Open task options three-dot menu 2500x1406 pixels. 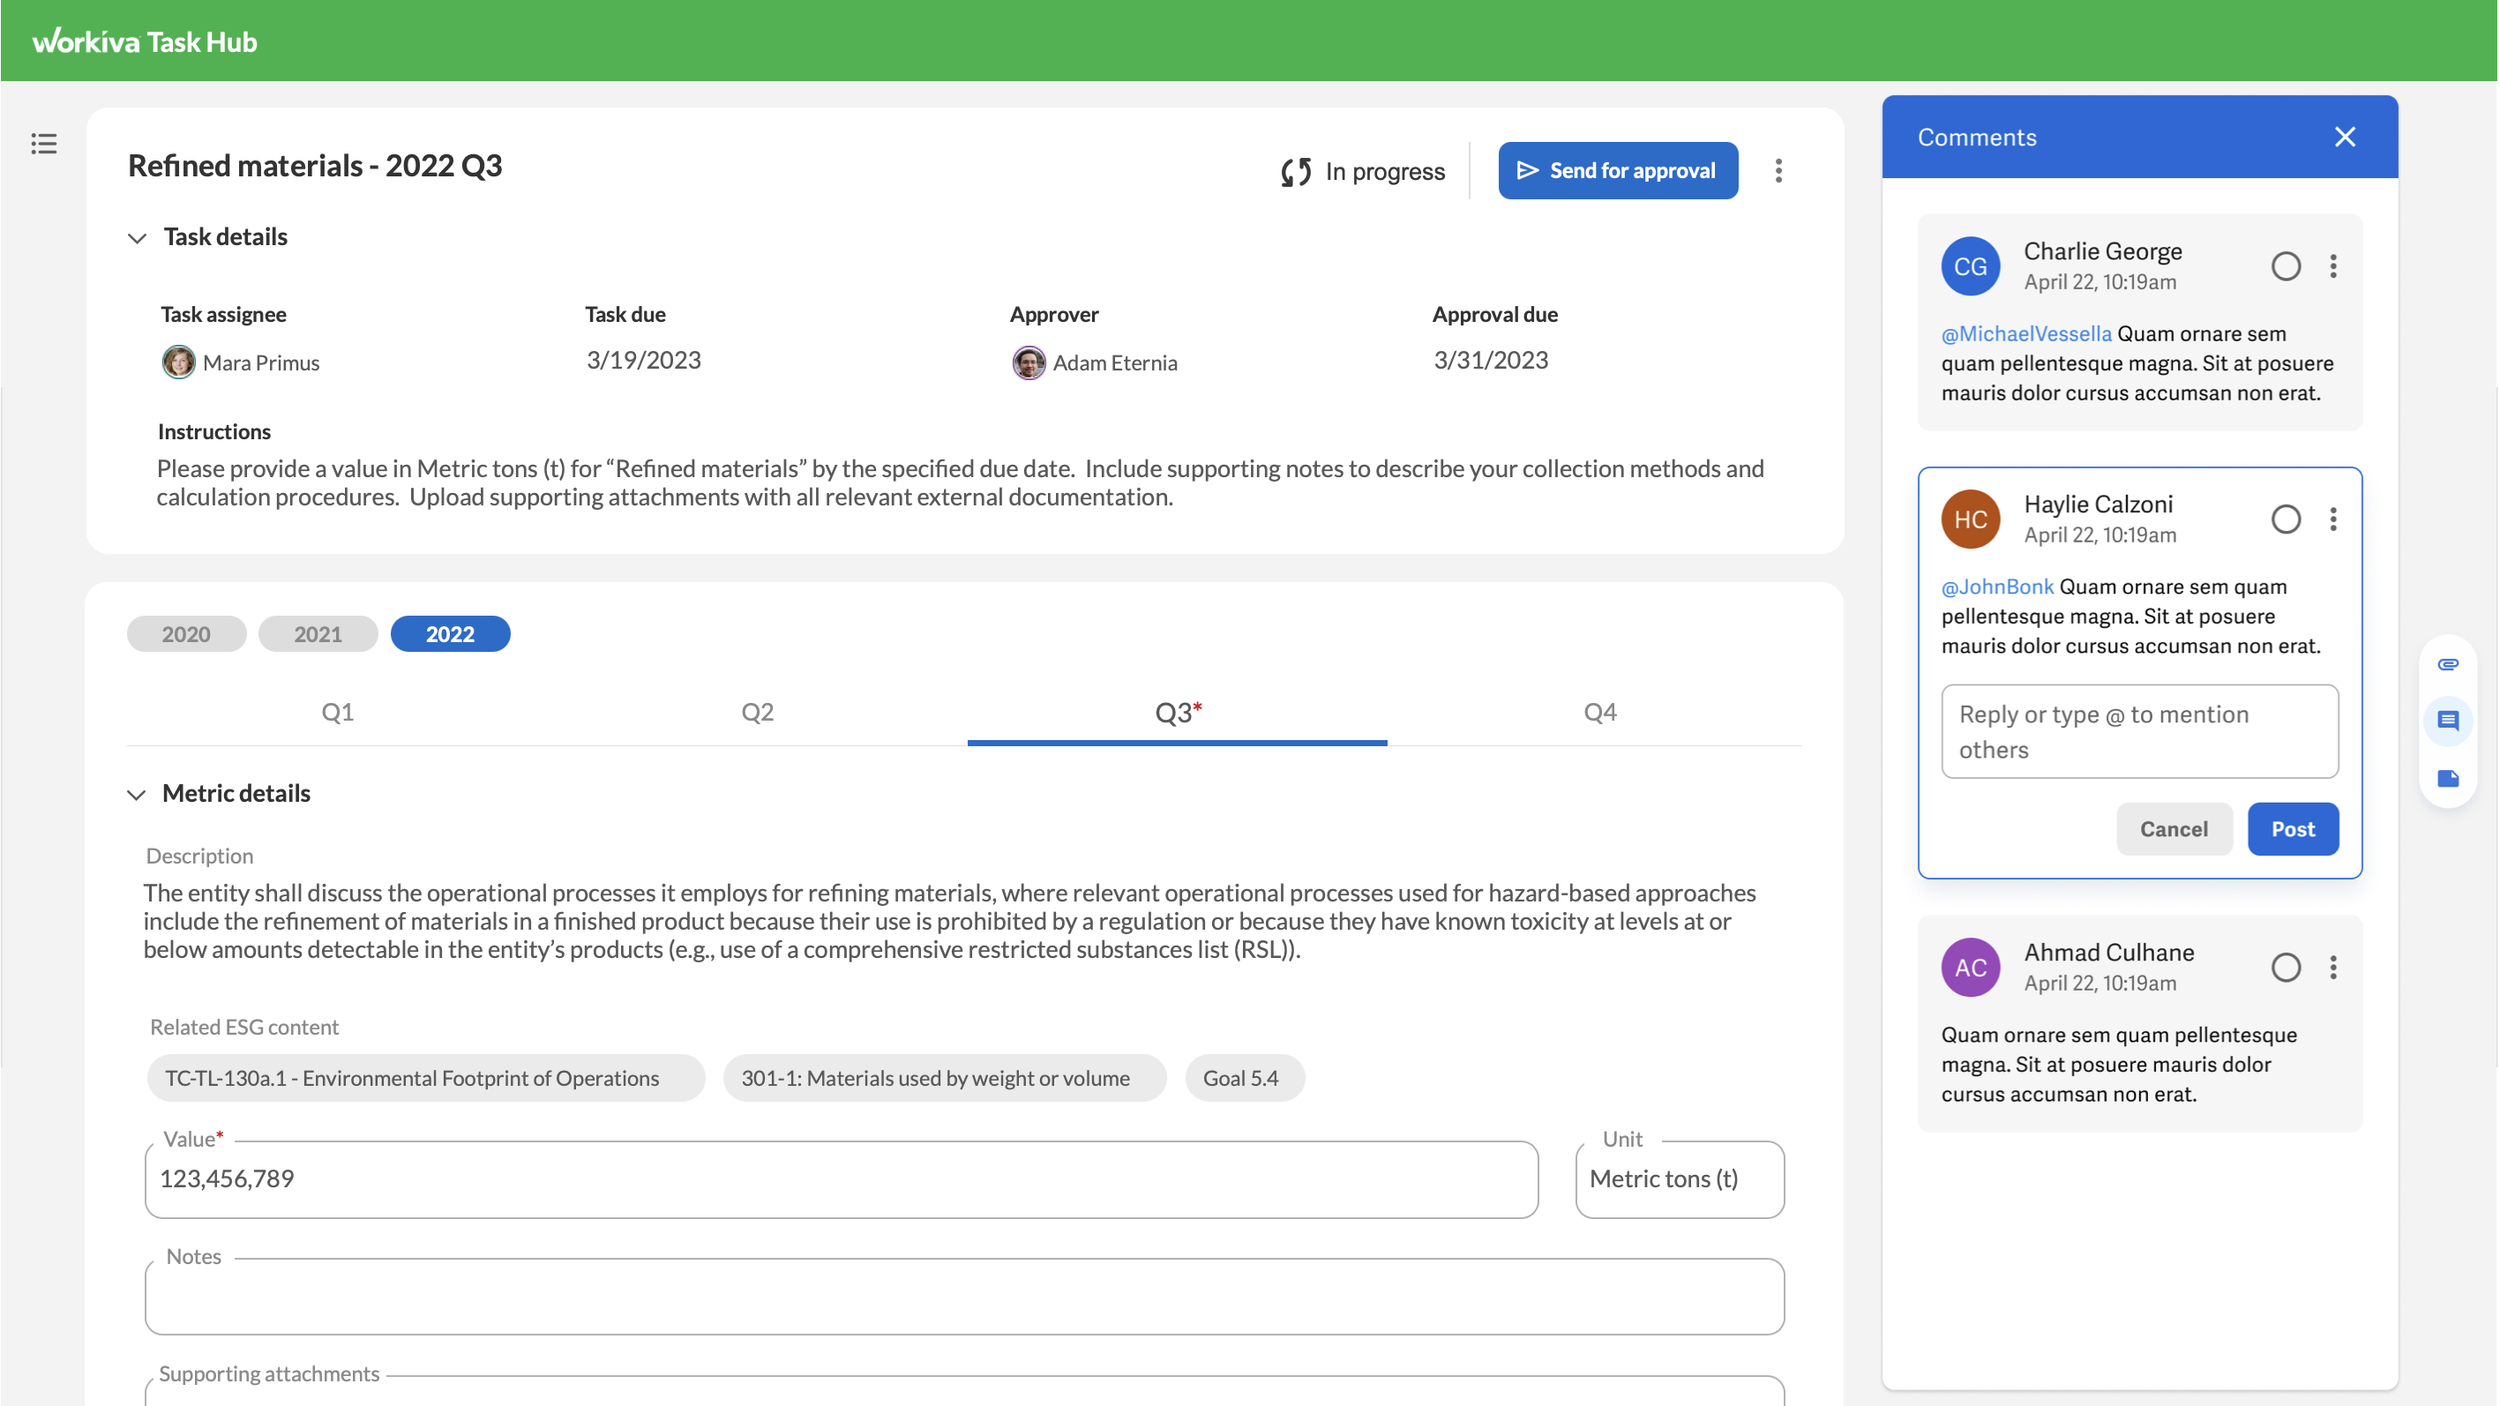click(x=1778, y=171)
